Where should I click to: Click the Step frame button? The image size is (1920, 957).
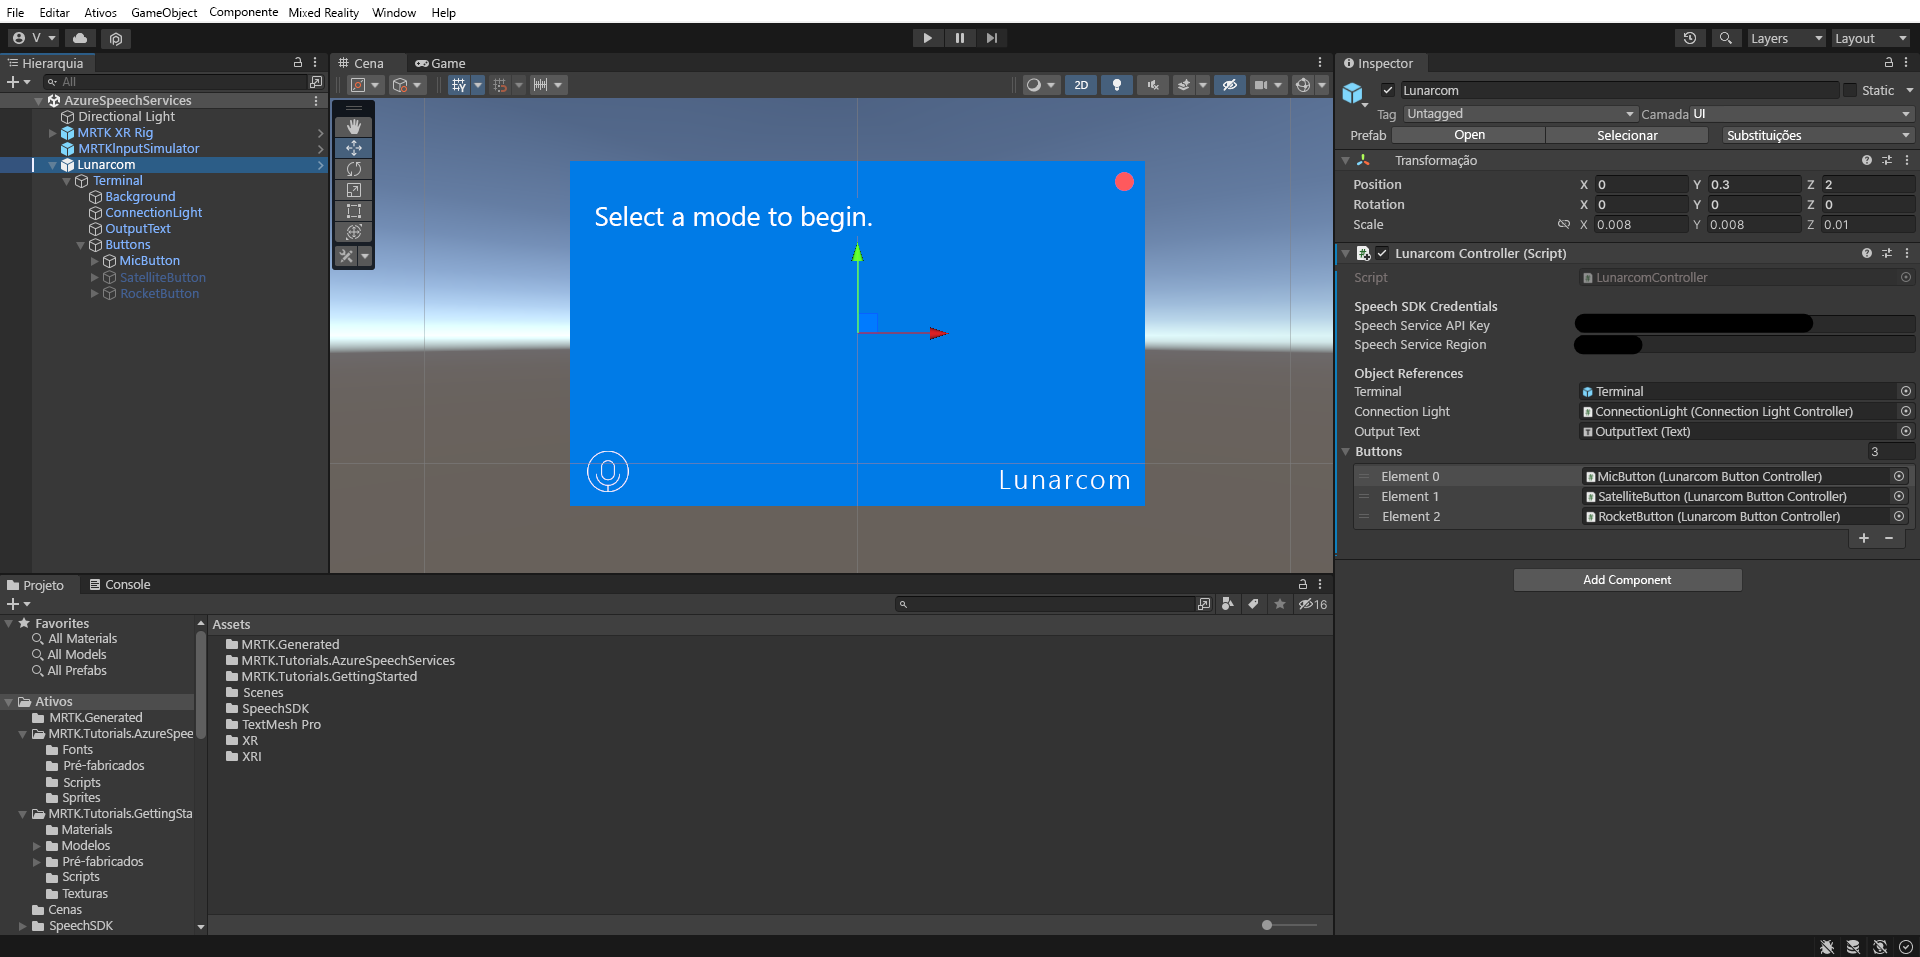point(991,37)
